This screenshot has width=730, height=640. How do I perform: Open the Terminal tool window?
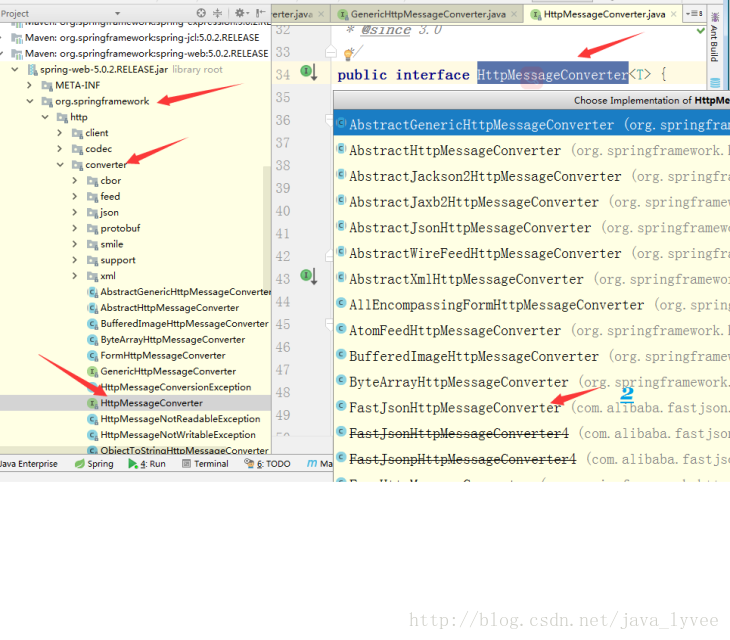pyautogui.click(x=205, y=464)
